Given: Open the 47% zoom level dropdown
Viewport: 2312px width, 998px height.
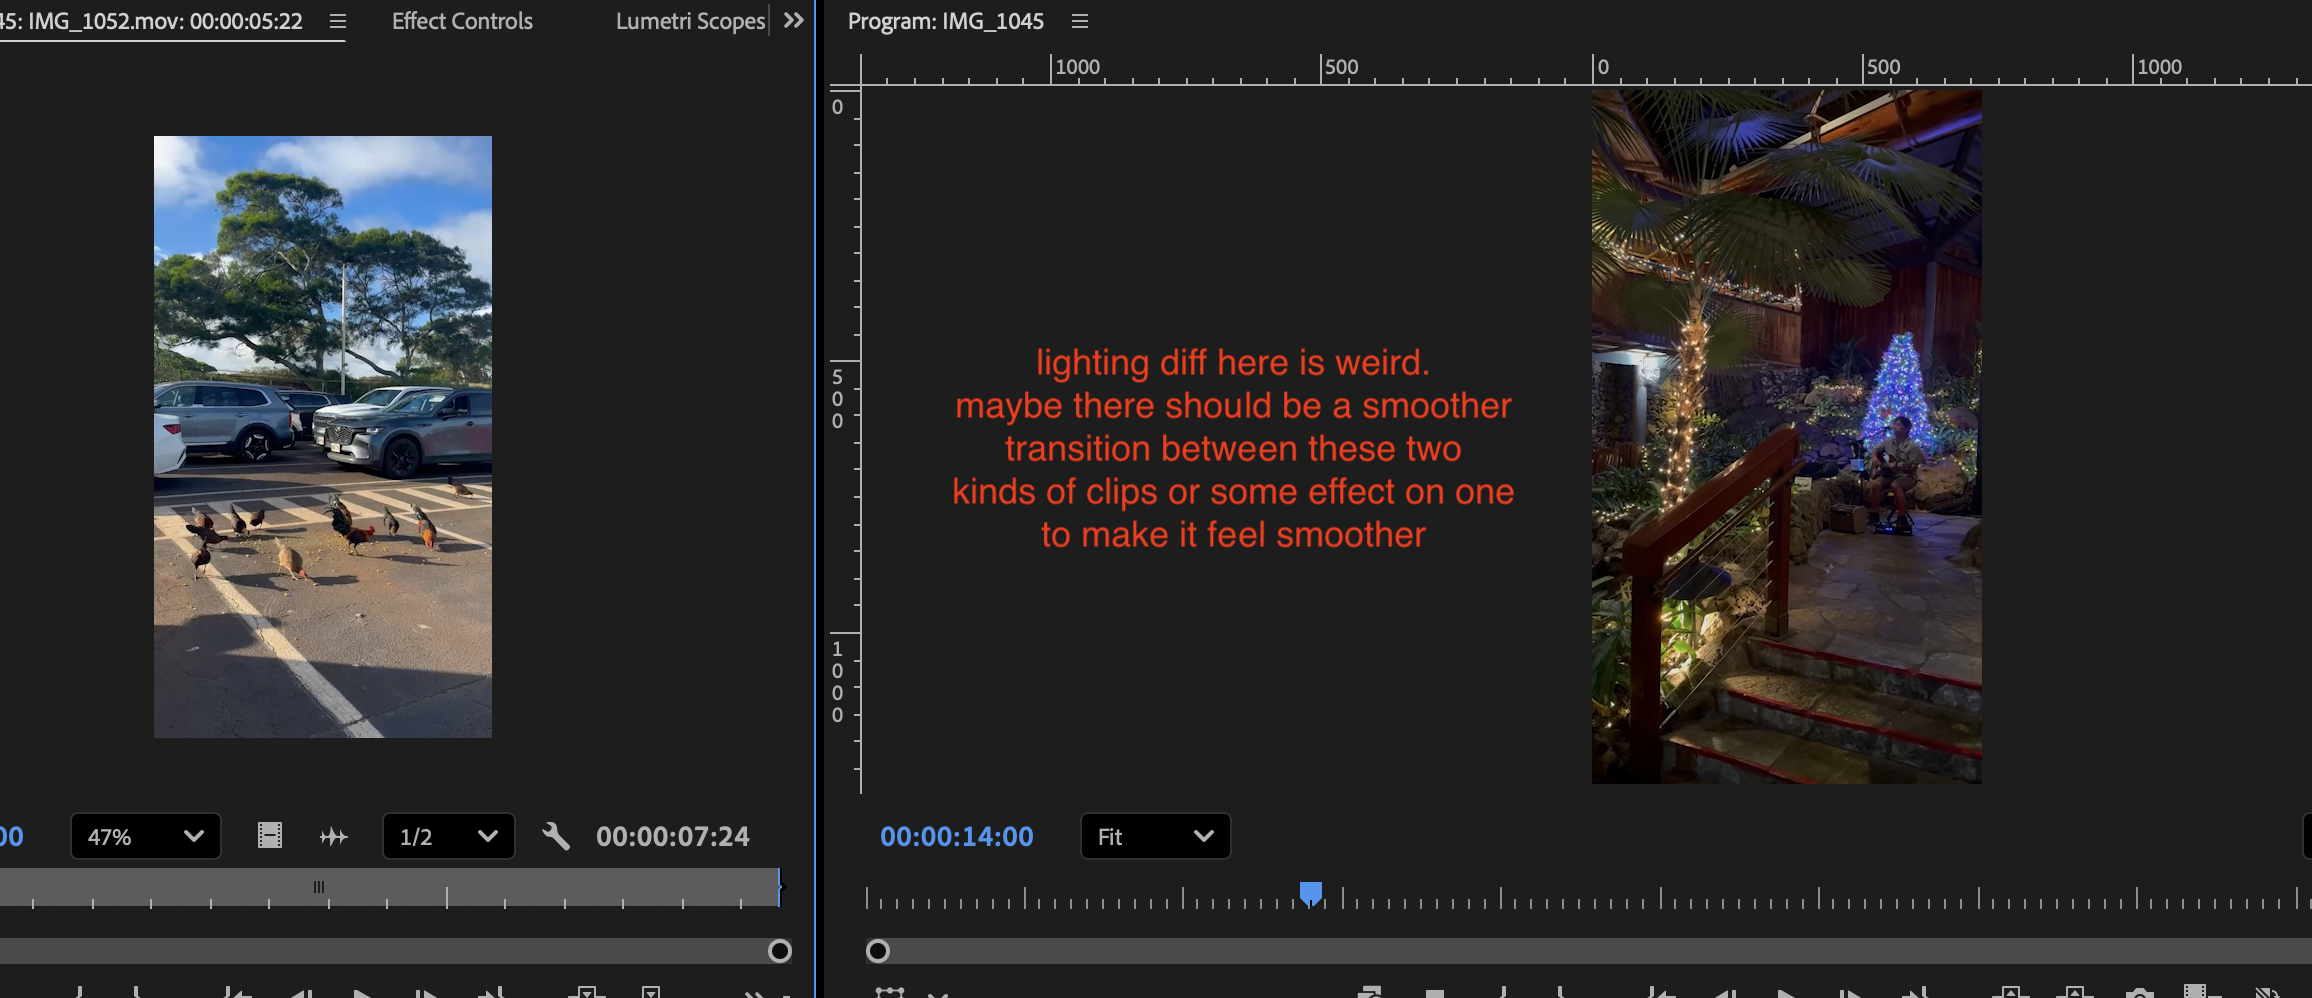Looking at the screenshot, I should coord(145,836).
